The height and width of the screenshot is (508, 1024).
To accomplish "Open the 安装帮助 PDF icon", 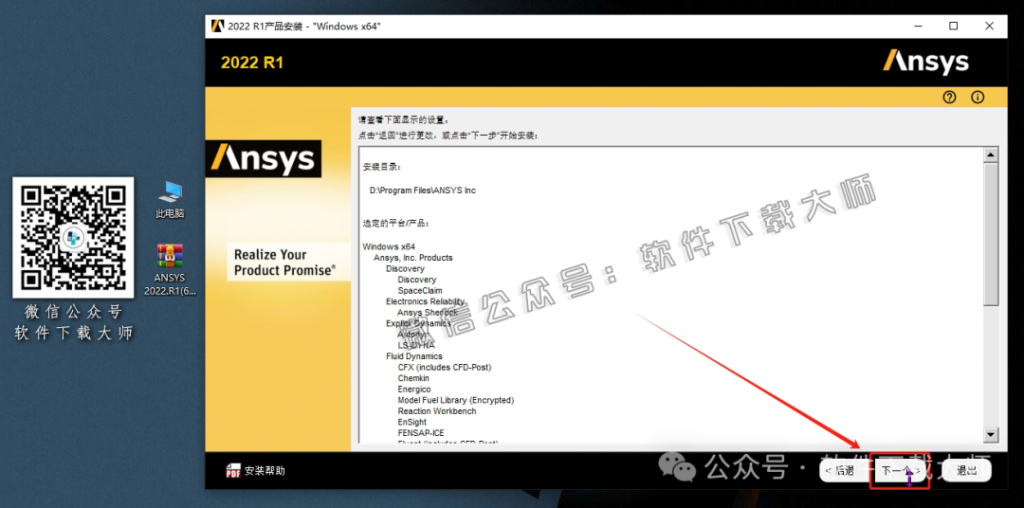I will [233, 471].
